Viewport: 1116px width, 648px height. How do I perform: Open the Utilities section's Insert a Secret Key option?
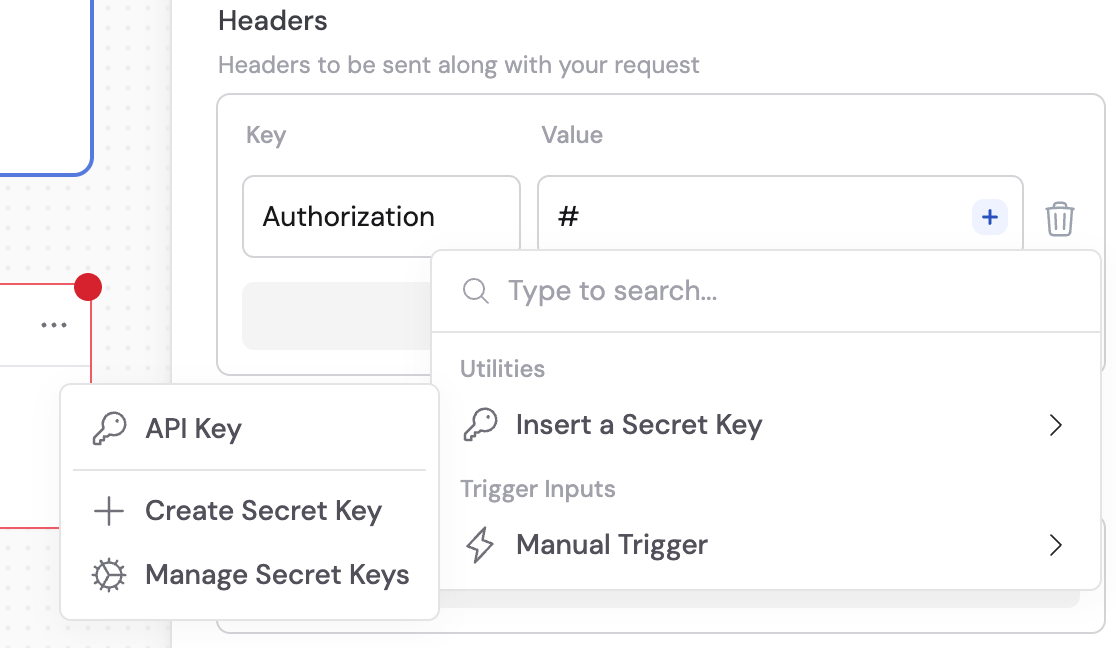coord(638,424)
